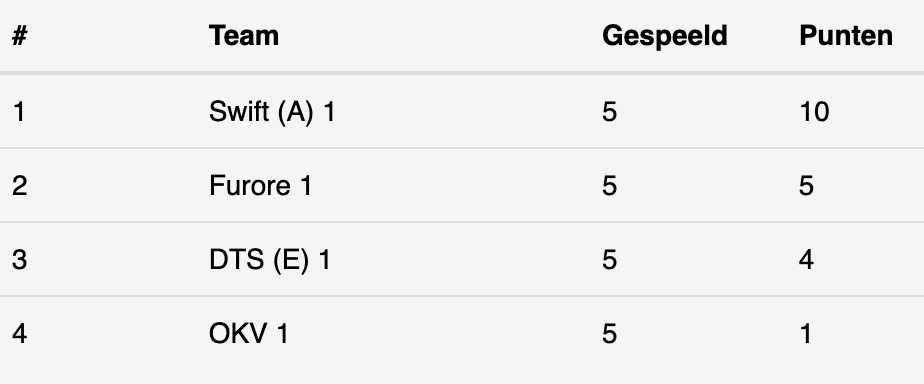924x384 pixels.
Task: Click rank number 4 in last row
Action: [x=19, y=334]
